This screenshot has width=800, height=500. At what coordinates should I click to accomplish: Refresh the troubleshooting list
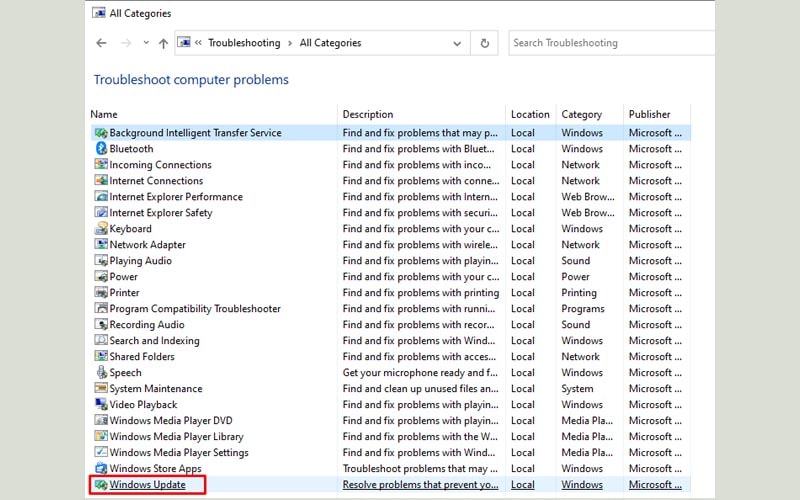tap(485, 43)
